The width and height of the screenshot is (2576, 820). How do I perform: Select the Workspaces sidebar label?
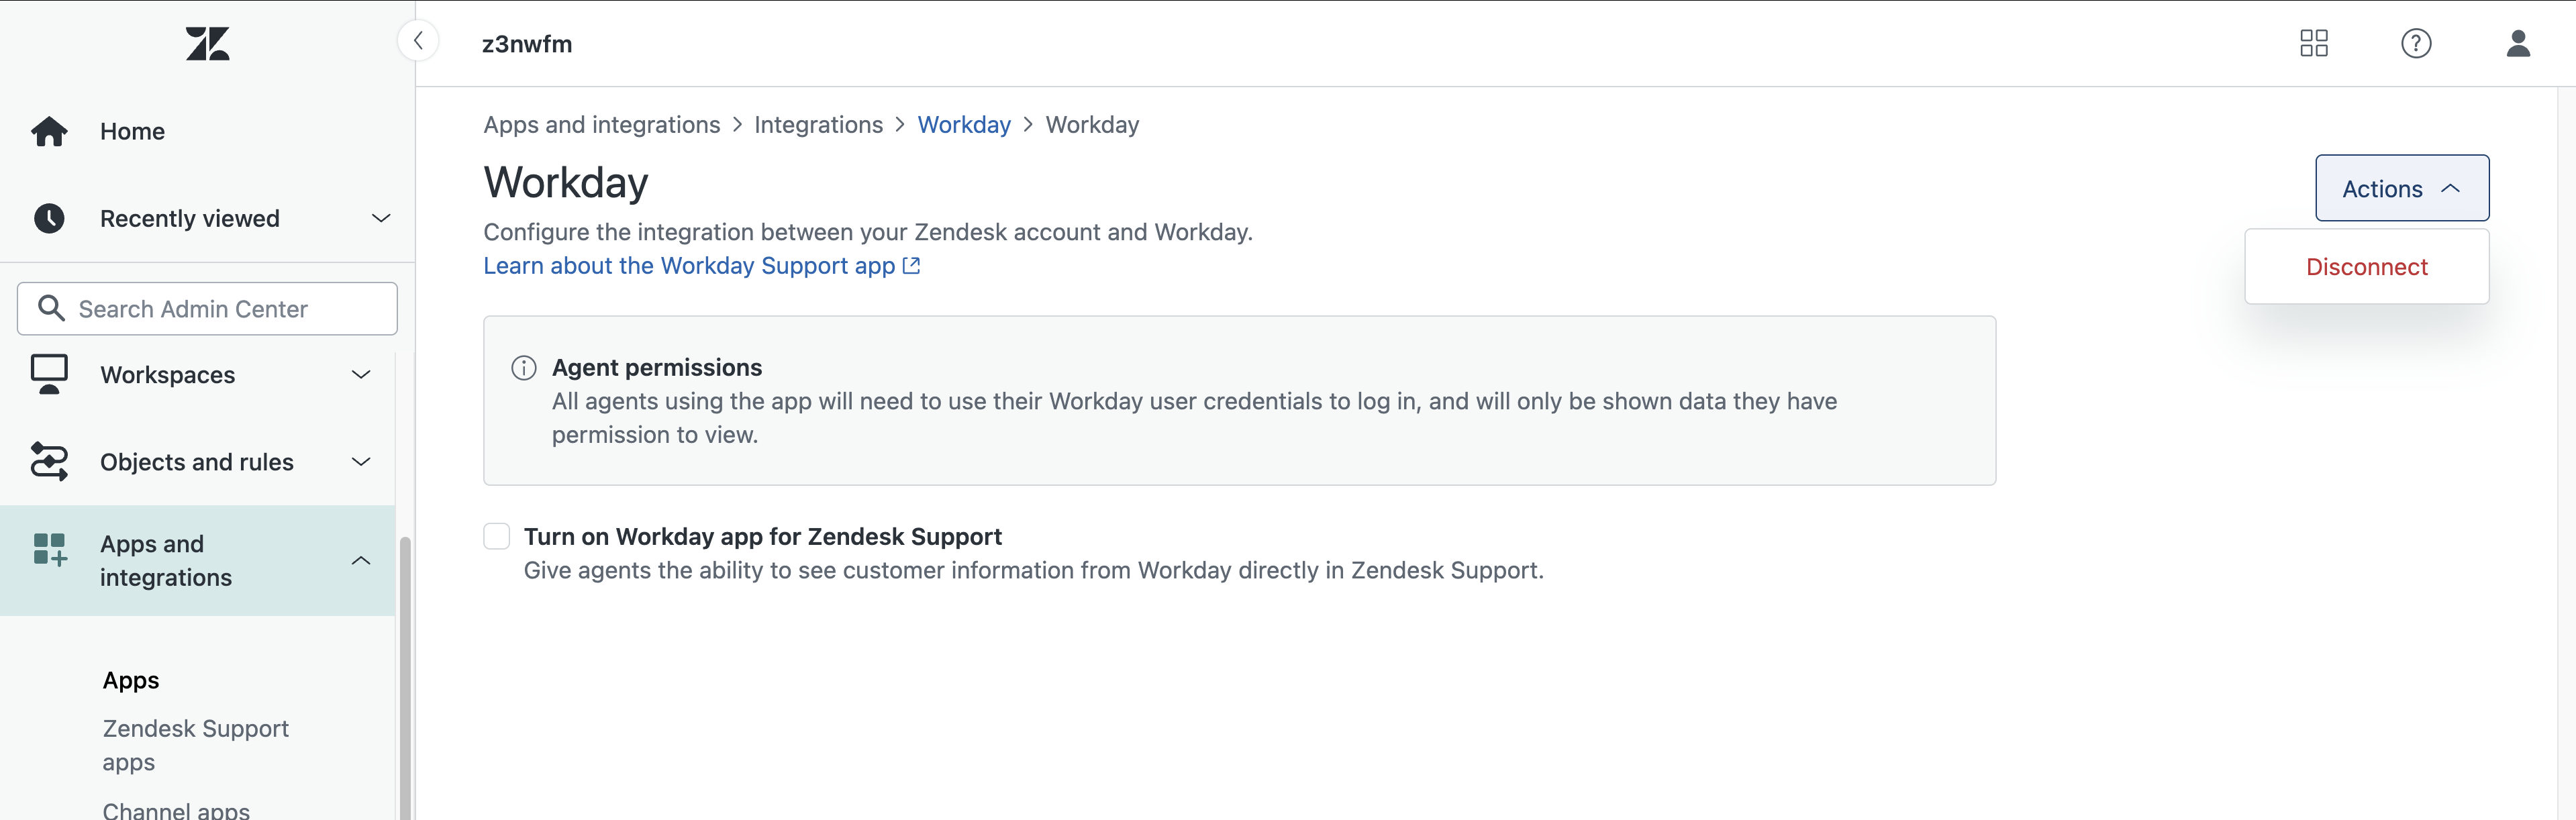168,374
